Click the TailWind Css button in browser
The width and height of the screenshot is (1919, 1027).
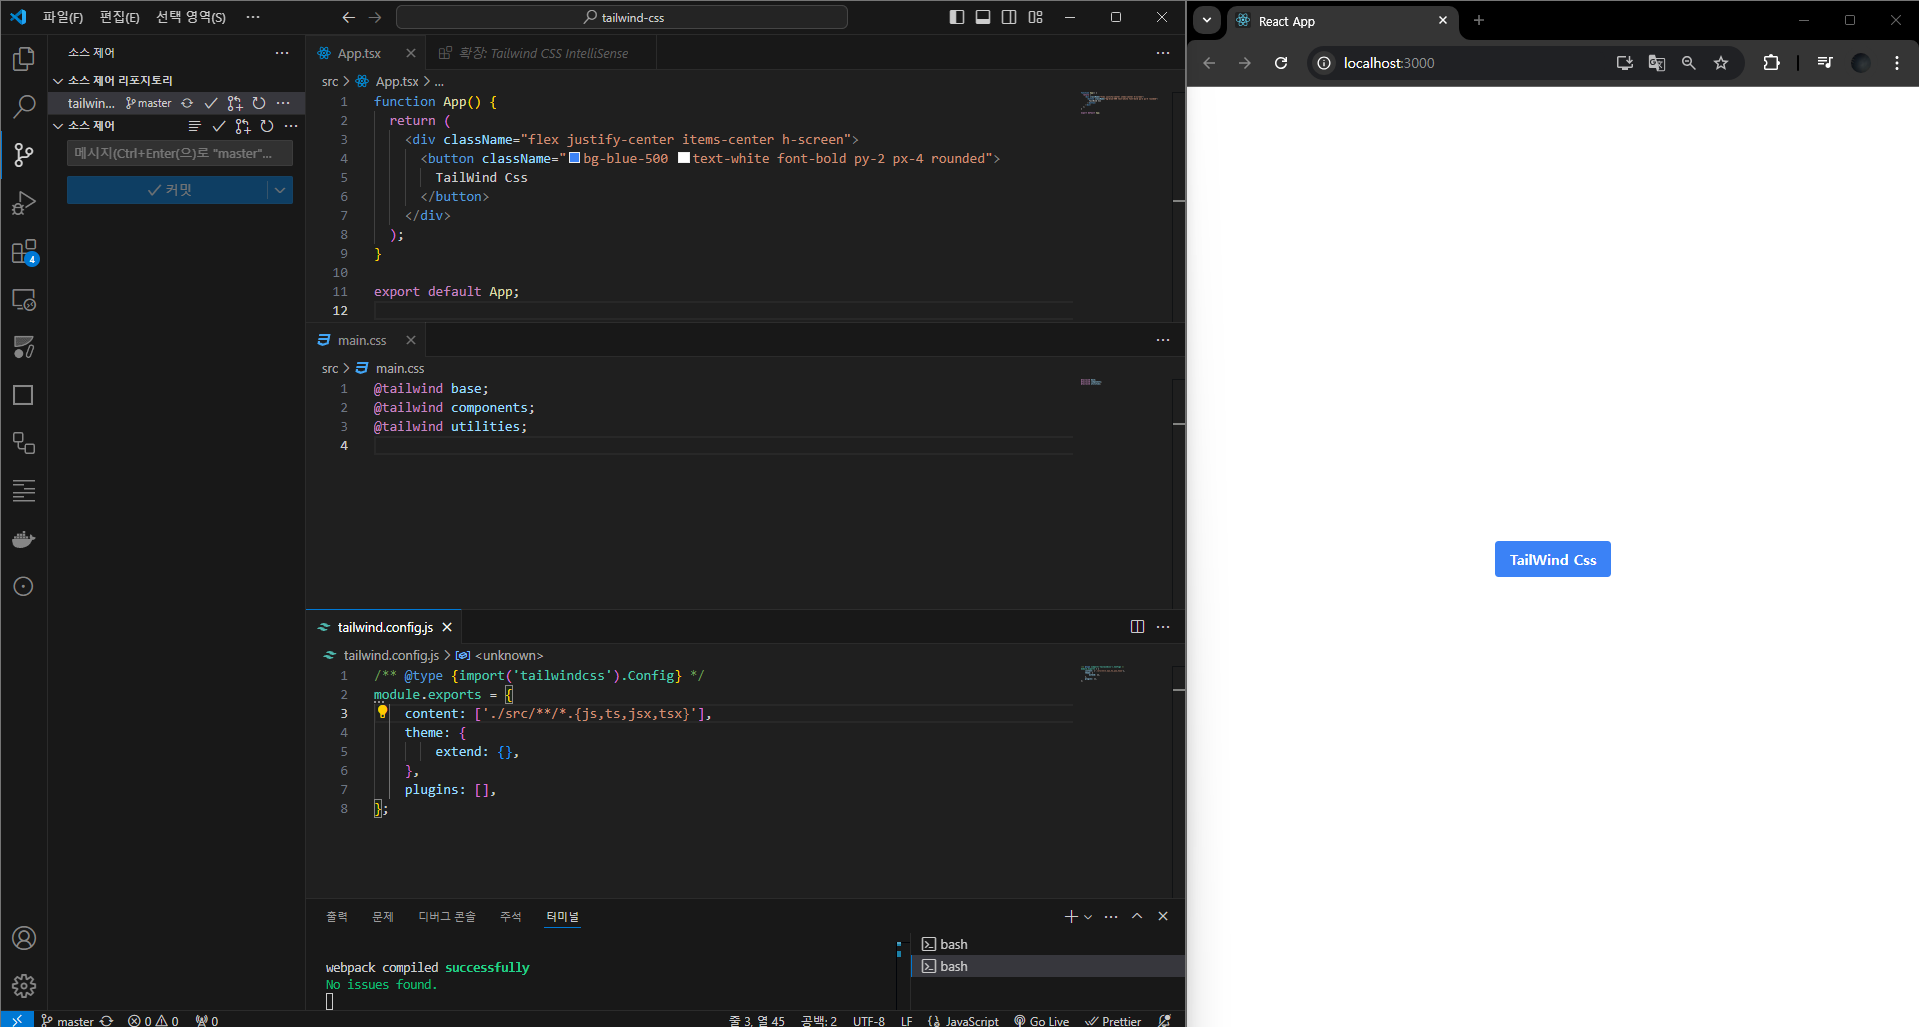point(1552,560)
